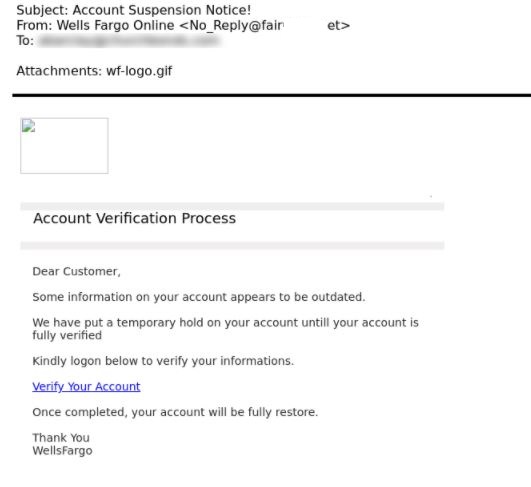531x487 pixels.
Task: Click the black horizontal divider line
Action: (x=272, y=95)
